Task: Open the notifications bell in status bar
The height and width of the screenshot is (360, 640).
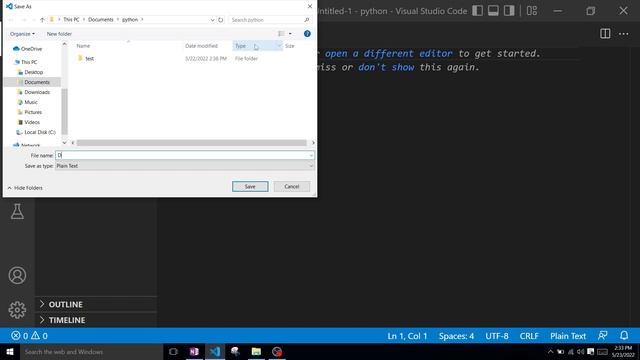Action: [624, 336]
